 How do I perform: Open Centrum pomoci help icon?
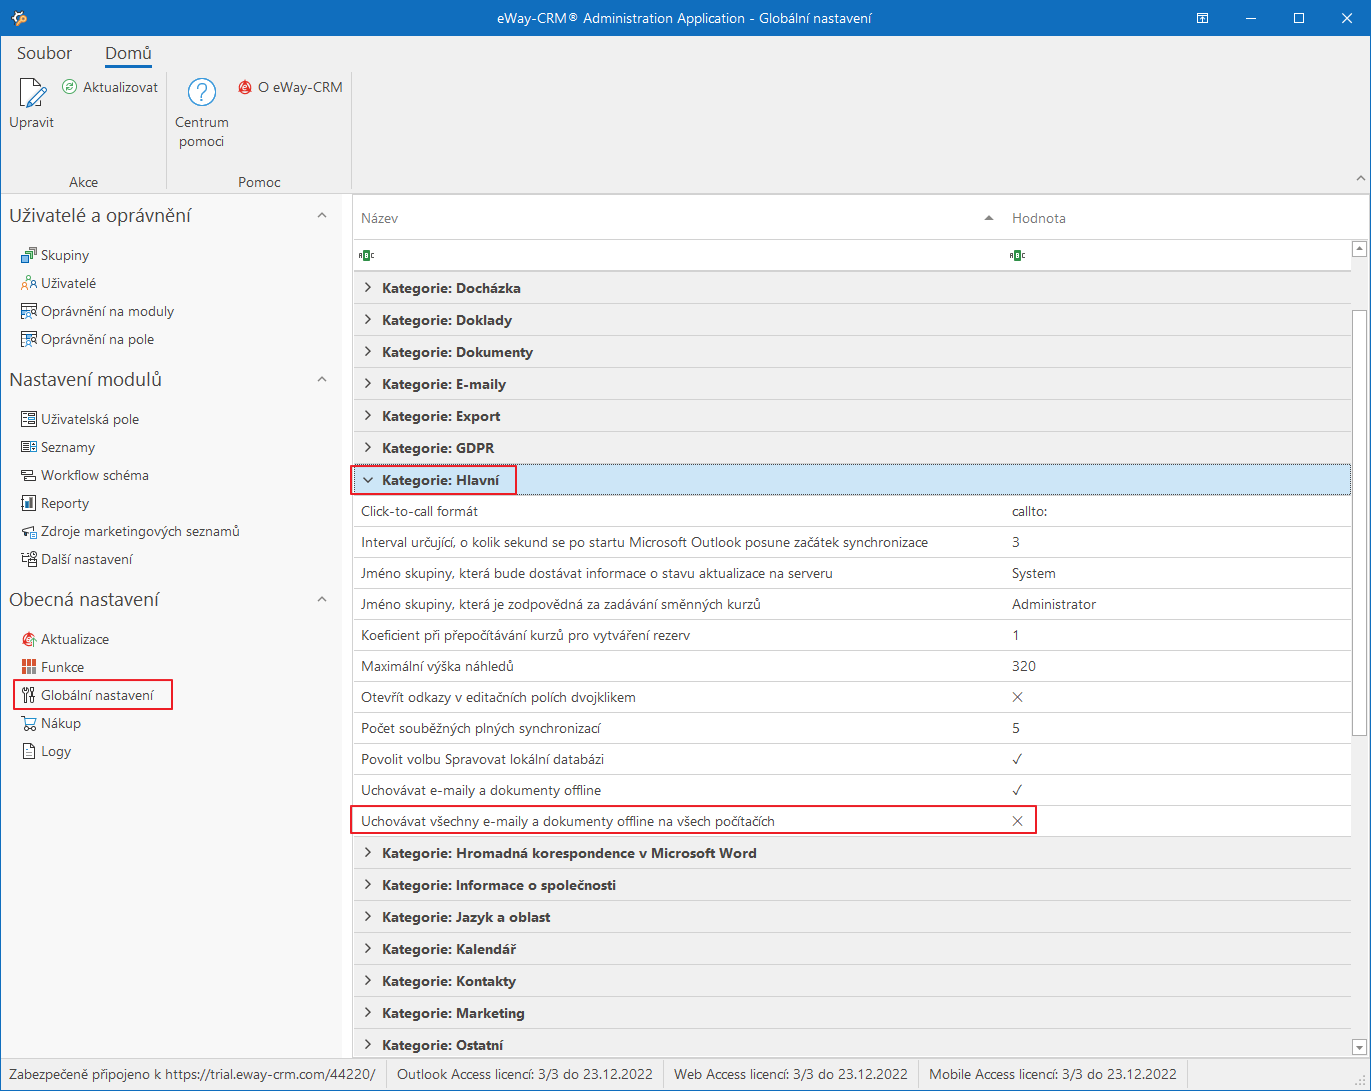coord(202,93)
